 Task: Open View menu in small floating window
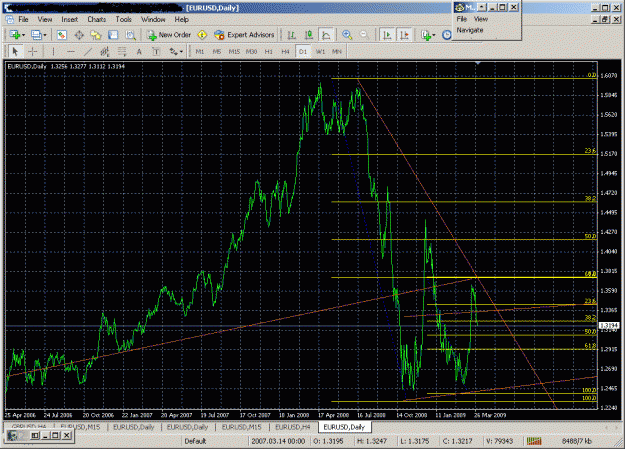point(481,19)
